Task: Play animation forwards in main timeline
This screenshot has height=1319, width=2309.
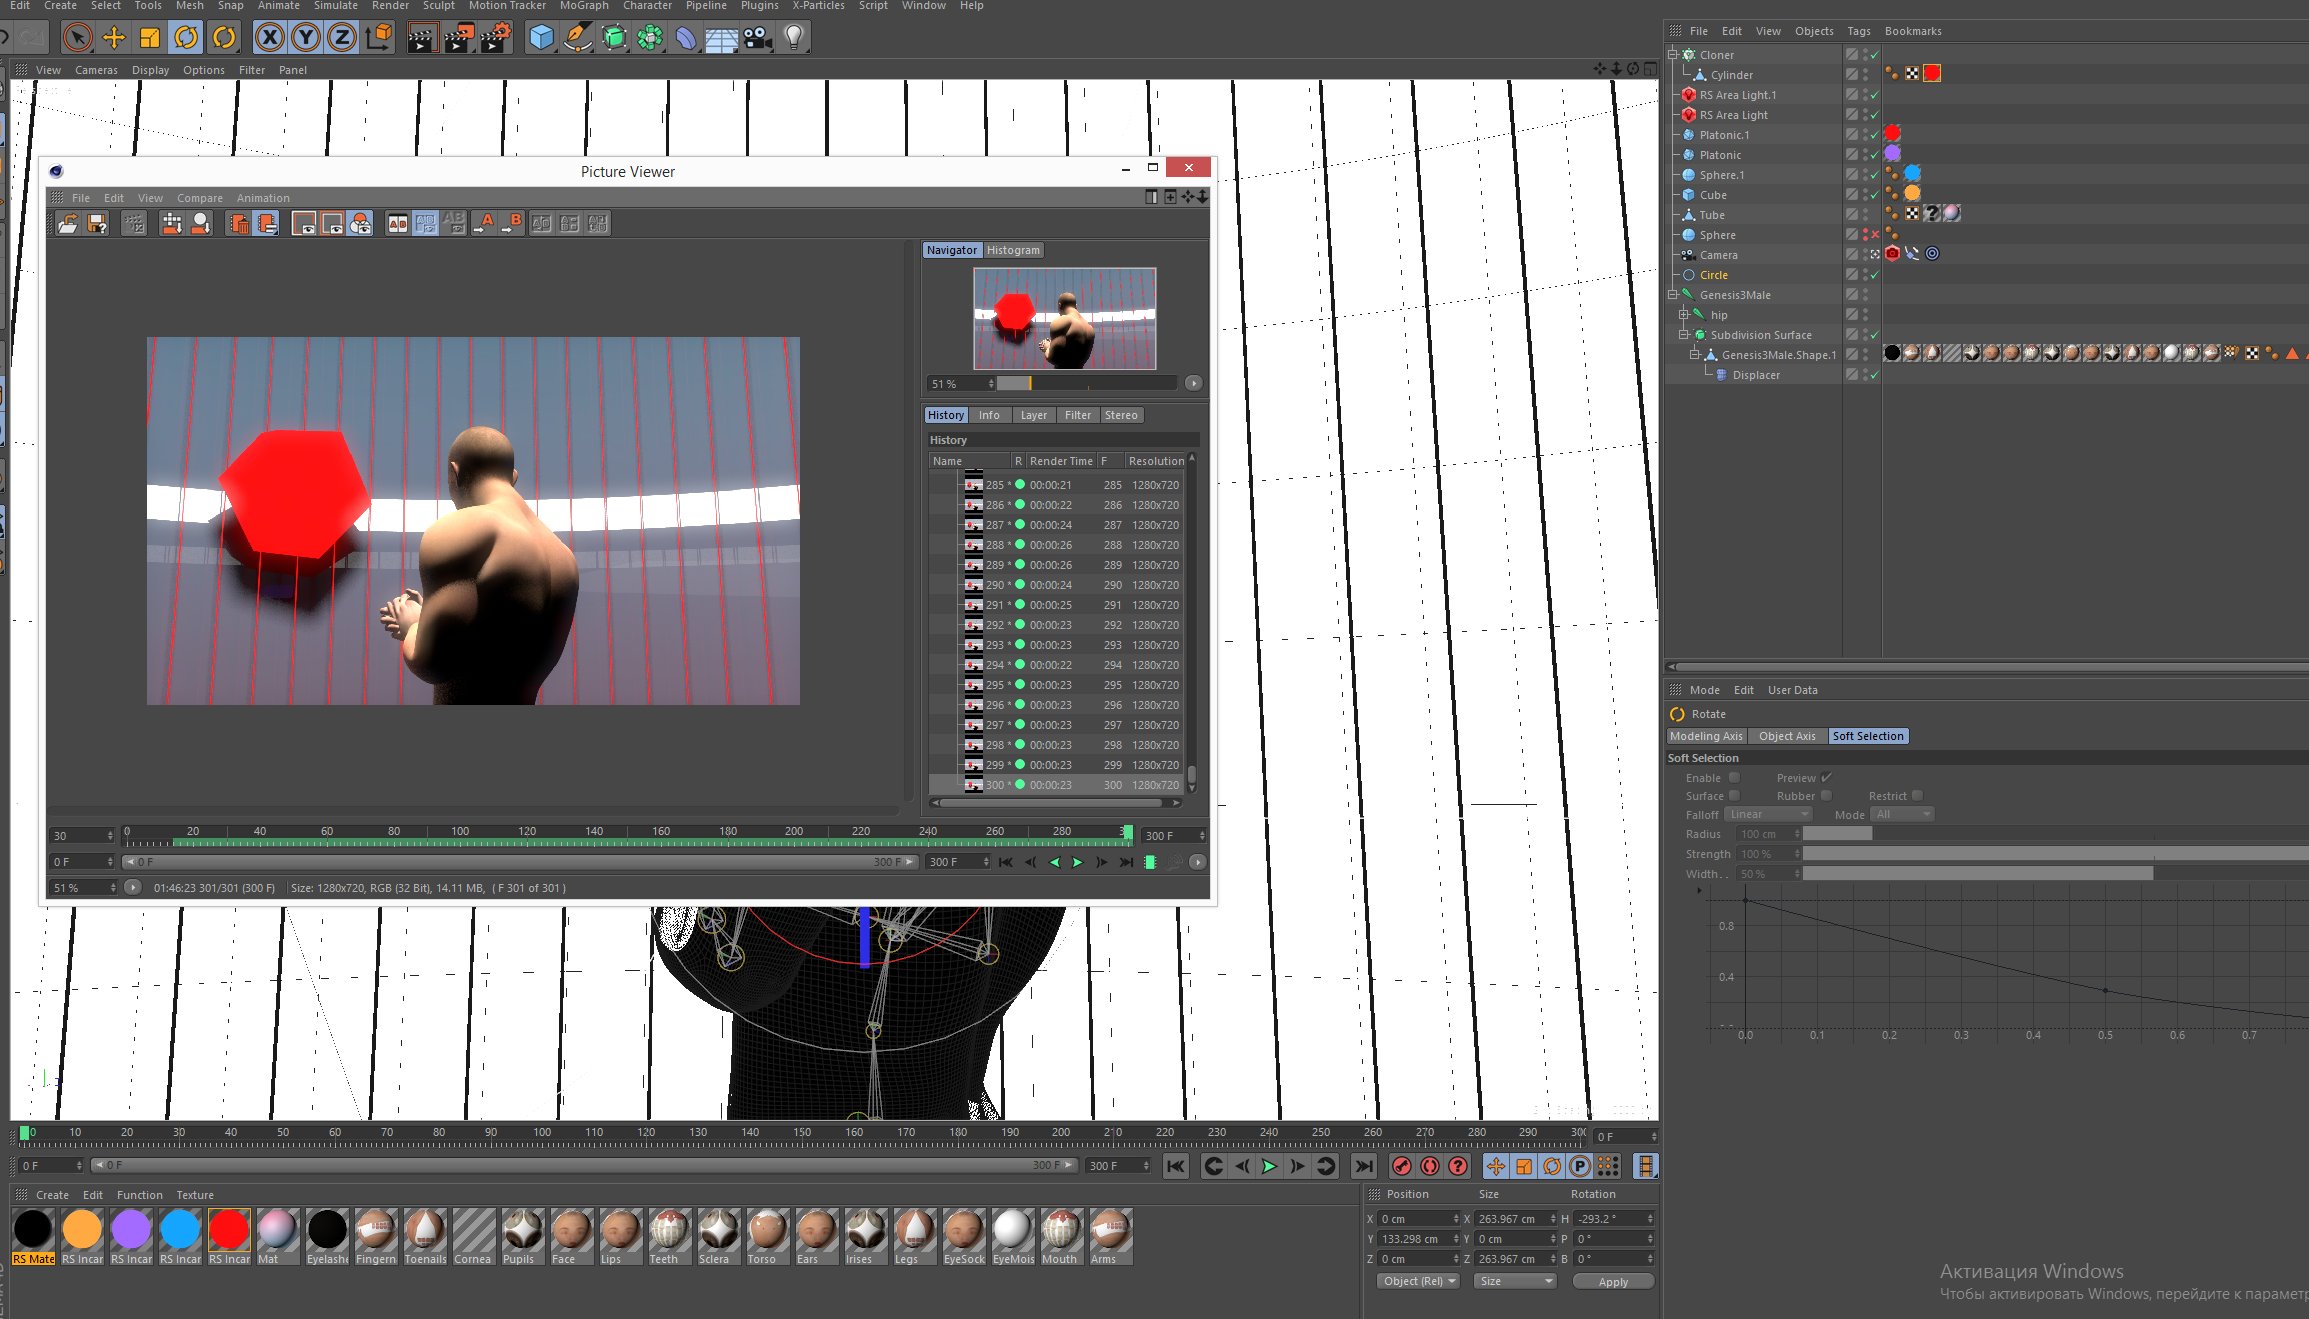Action: pyautogui.click(x=1269, y=1166)
